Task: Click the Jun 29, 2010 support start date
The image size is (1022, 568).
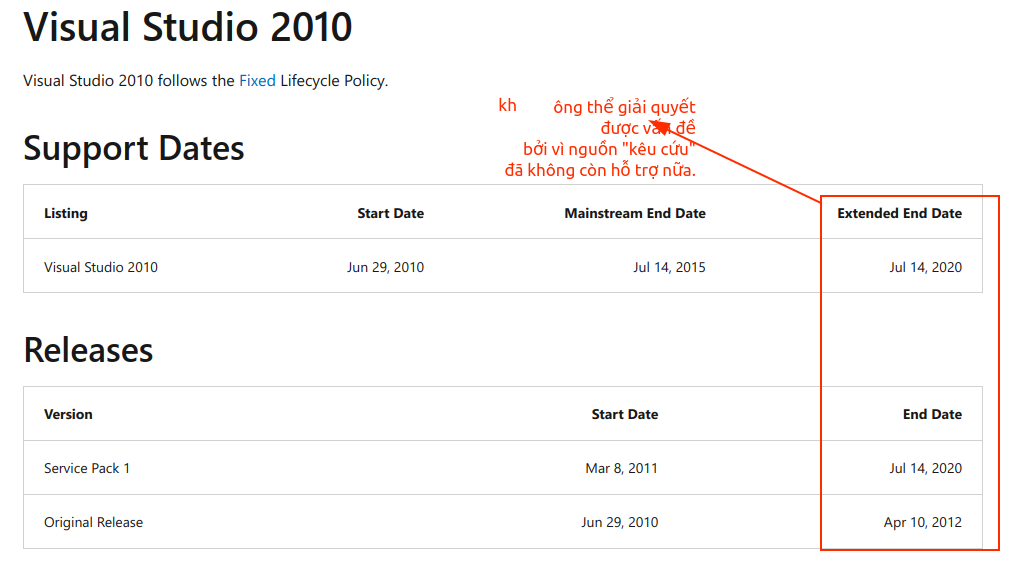Action: tap(385, 267)
